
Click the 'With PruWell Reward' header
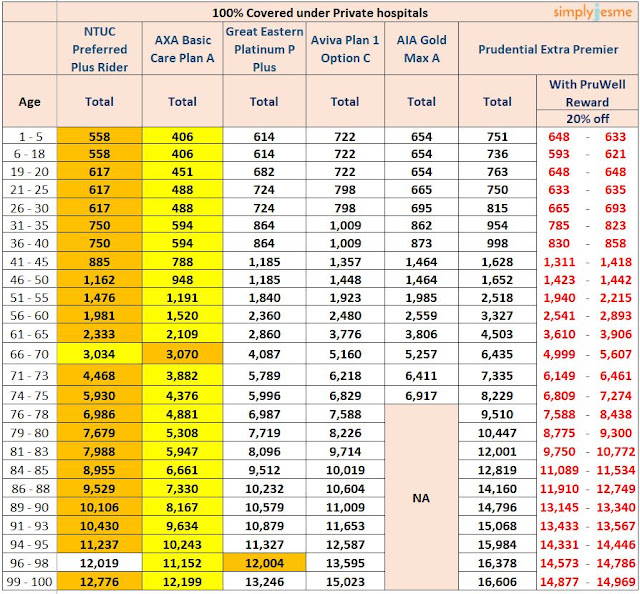[x=587, y=93]
